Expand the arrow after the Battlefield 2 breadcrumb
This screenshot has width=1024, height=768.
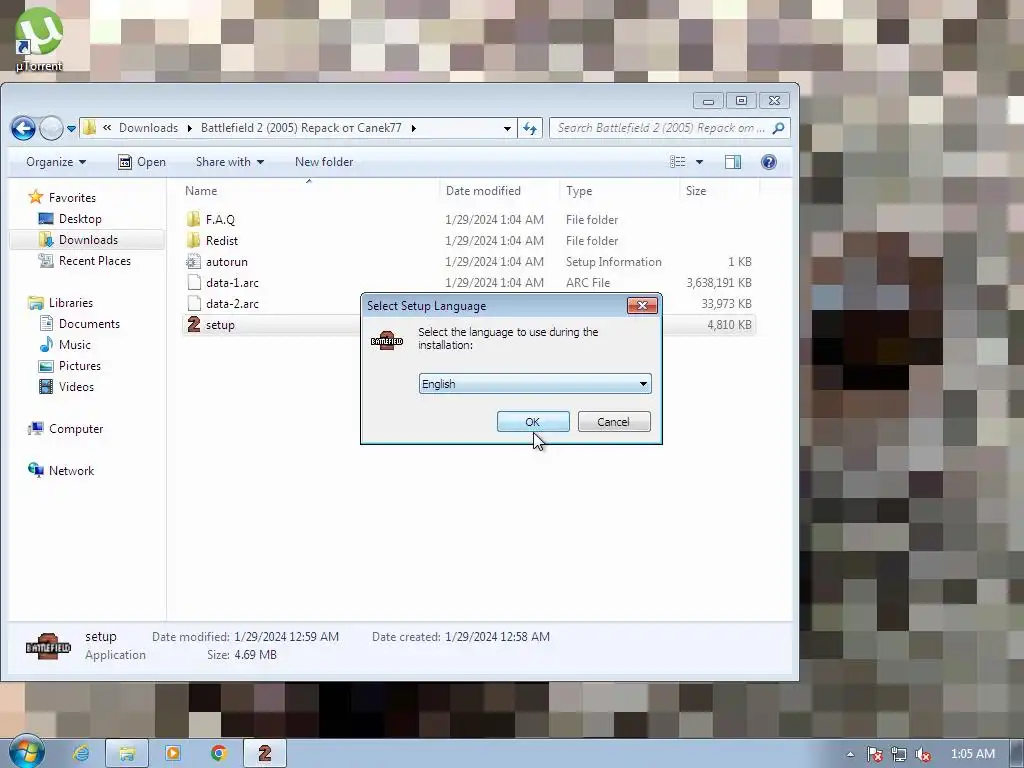pyautogui.click(x=413, y=128)
